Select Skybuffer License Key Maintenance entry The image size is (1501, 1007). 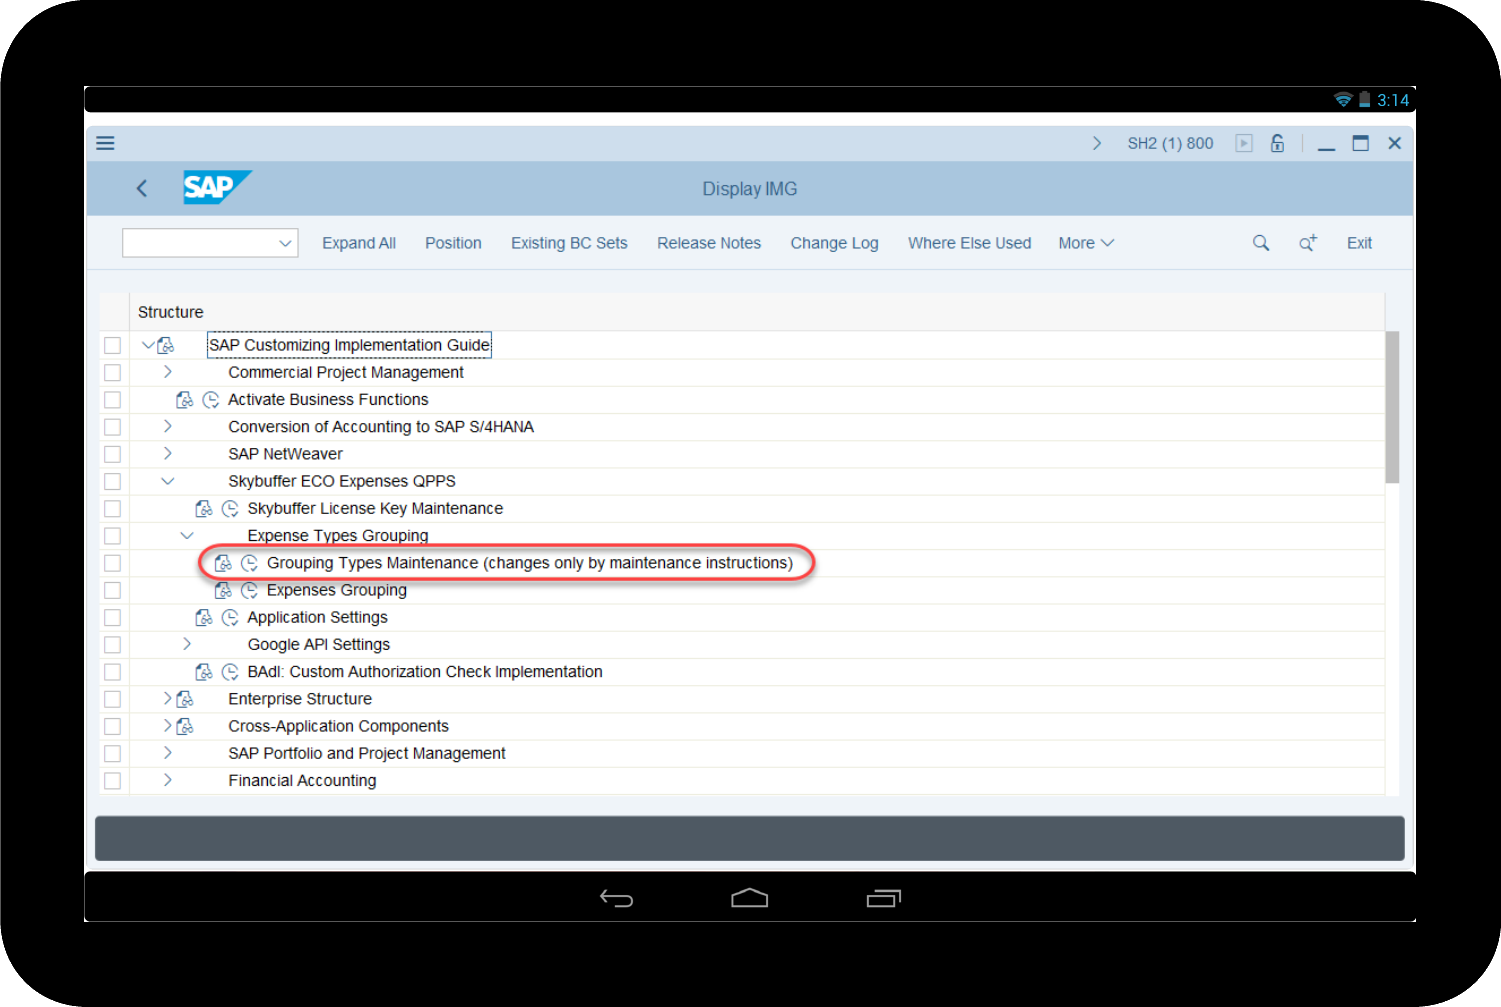pyautogui.click(x=375, y=508)
